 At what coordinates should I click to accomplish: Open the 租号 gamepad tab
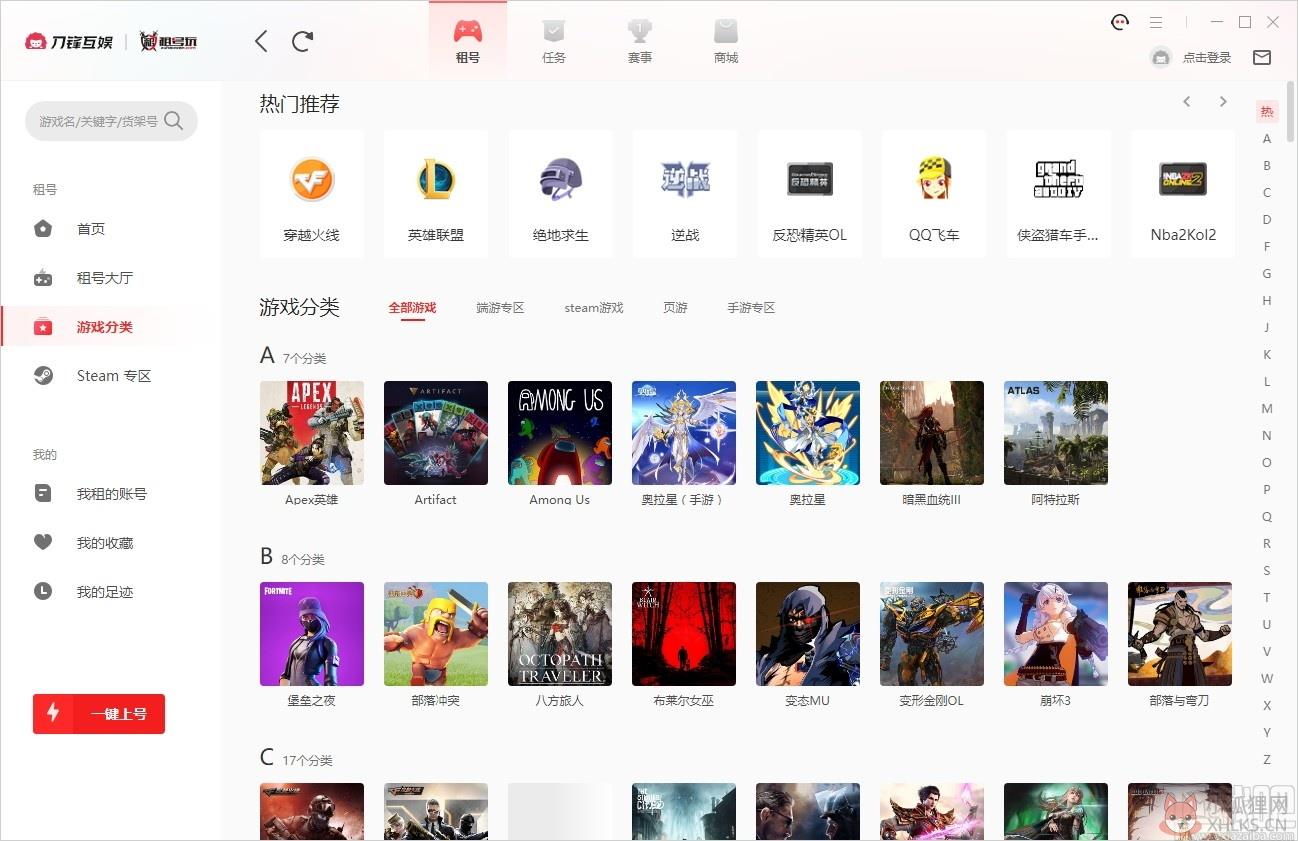468,40
